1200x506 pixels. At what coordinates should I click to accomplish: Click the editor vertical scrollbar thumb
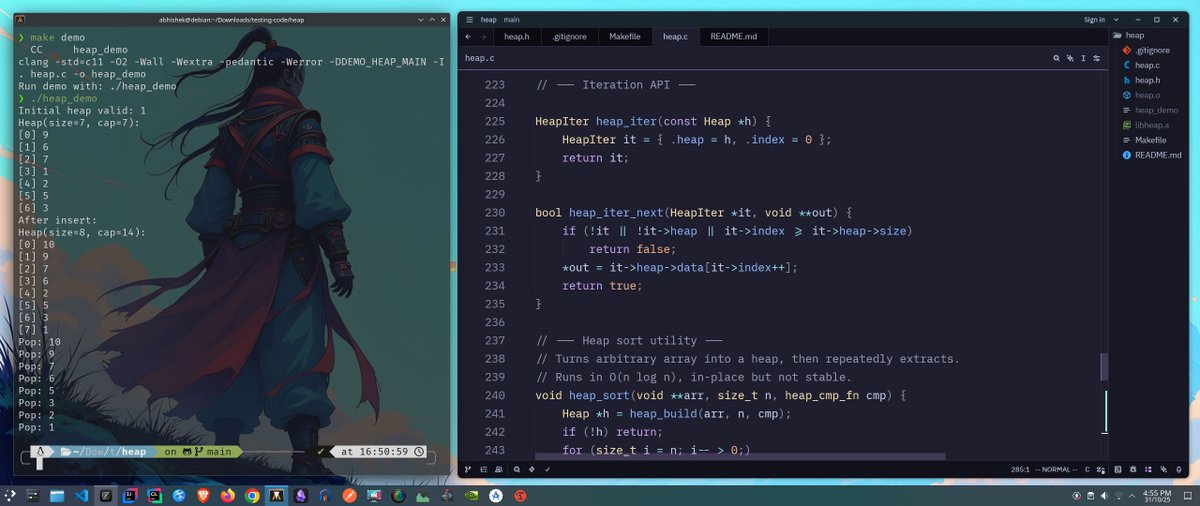1104,366
